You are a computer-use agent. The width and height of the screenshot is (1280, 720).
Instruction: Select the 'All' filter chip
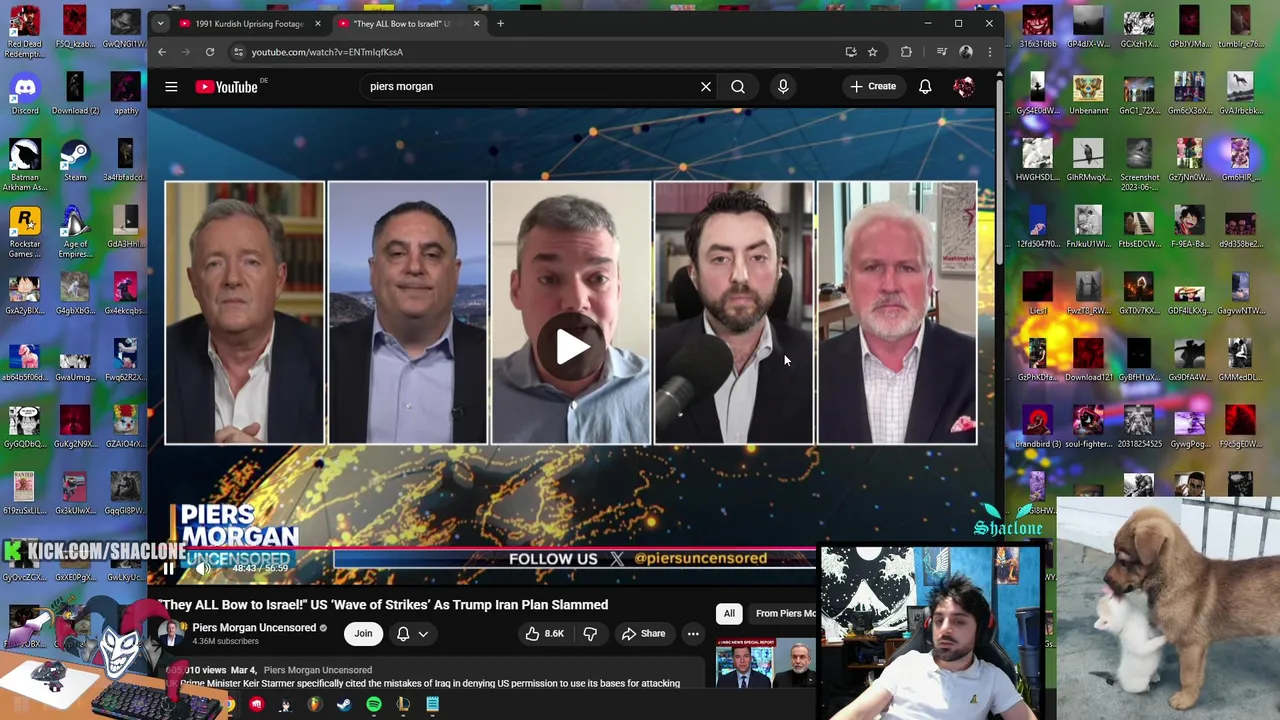(729, 613)
